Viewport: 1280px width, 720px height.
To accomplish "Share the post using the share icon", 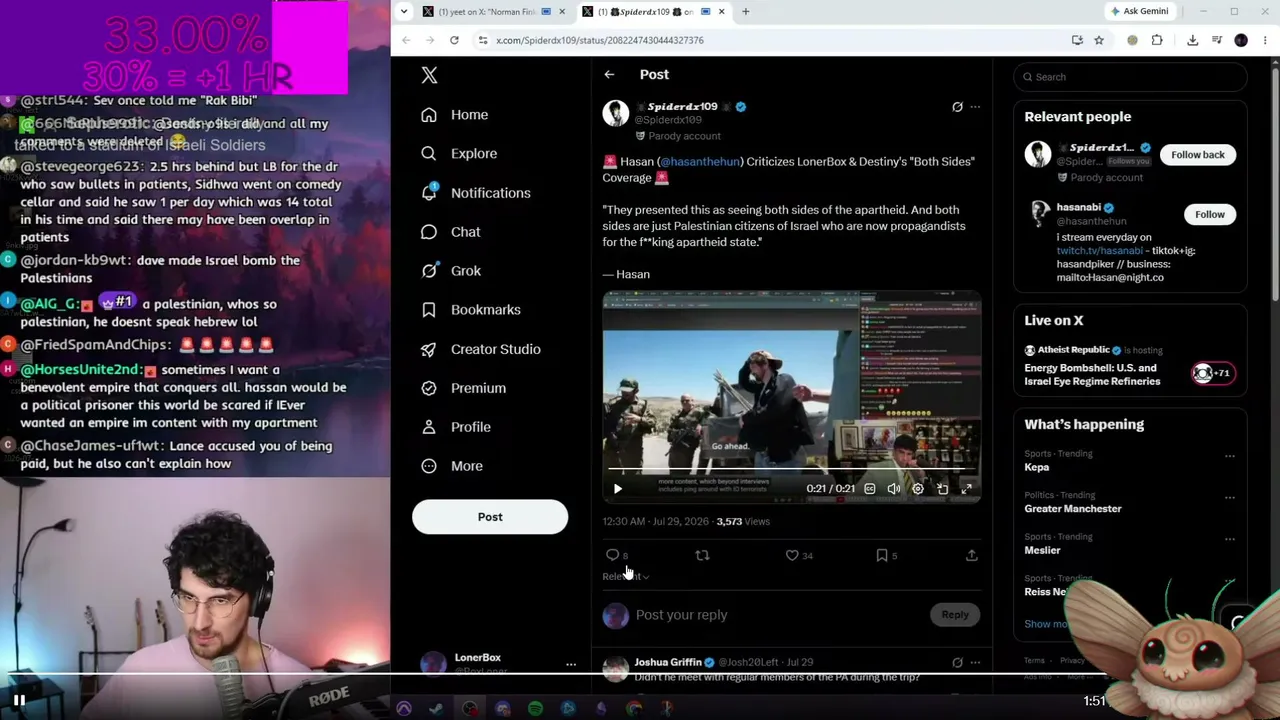I will coord(971,555).
